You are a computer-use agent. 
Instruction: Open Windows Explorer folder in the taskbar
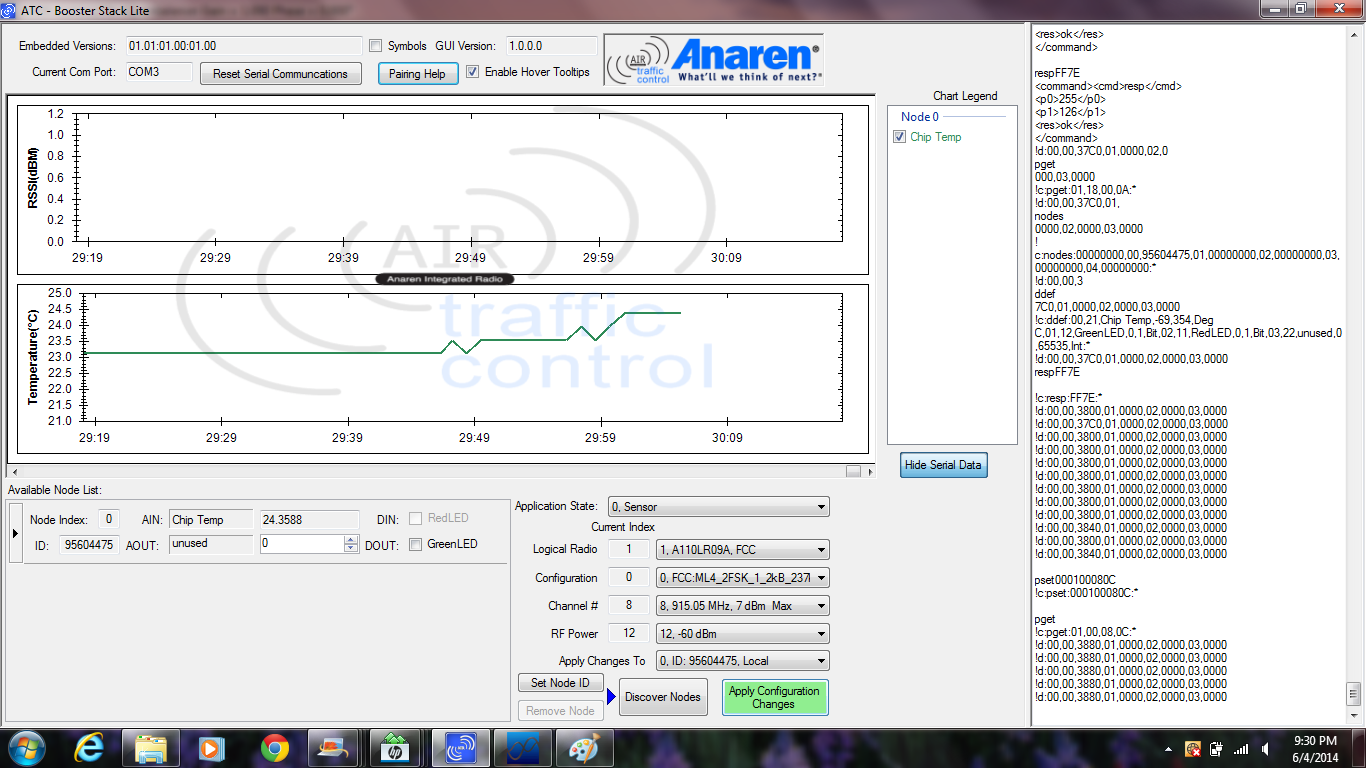pos(151,748)
